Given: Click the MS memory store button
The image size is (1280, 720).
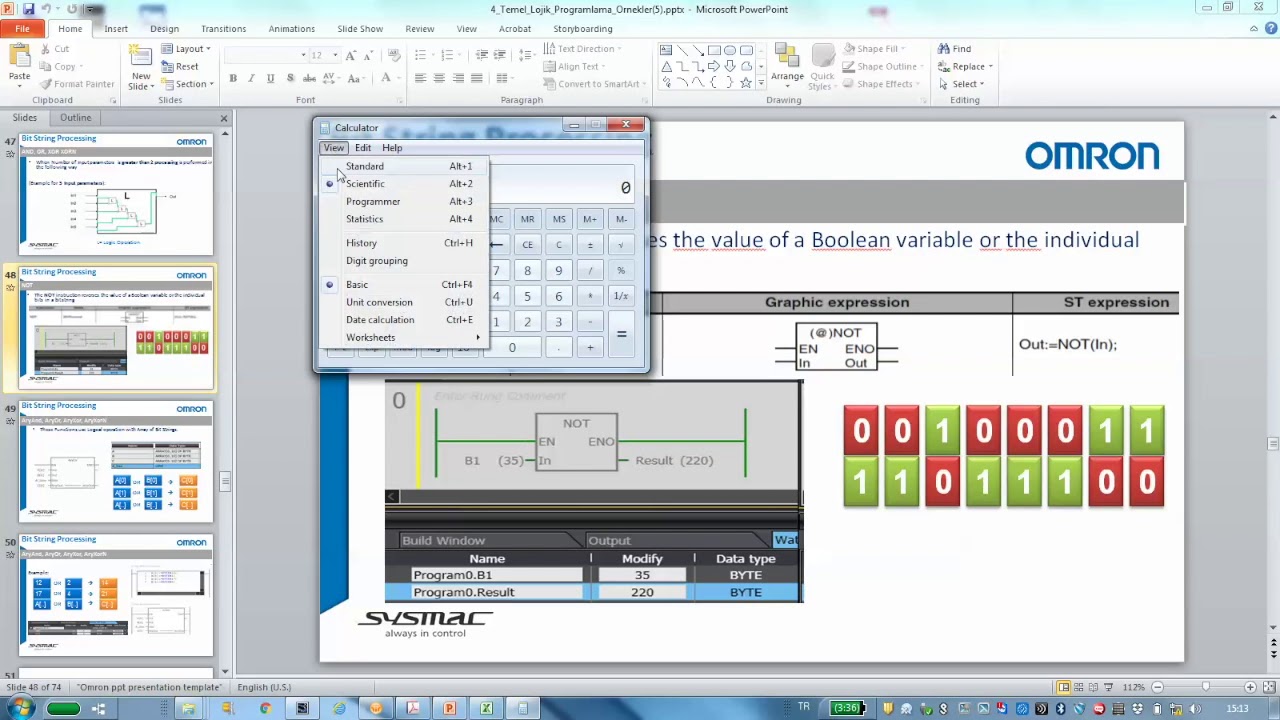Looking at the screenshot, I should [x=559, y=219].
